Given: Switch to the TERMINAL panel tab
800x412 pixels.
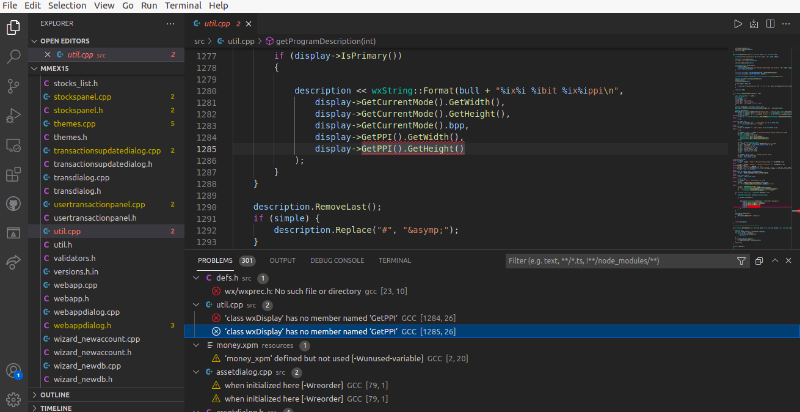Looking at the screenshot, I should [394, 261].
